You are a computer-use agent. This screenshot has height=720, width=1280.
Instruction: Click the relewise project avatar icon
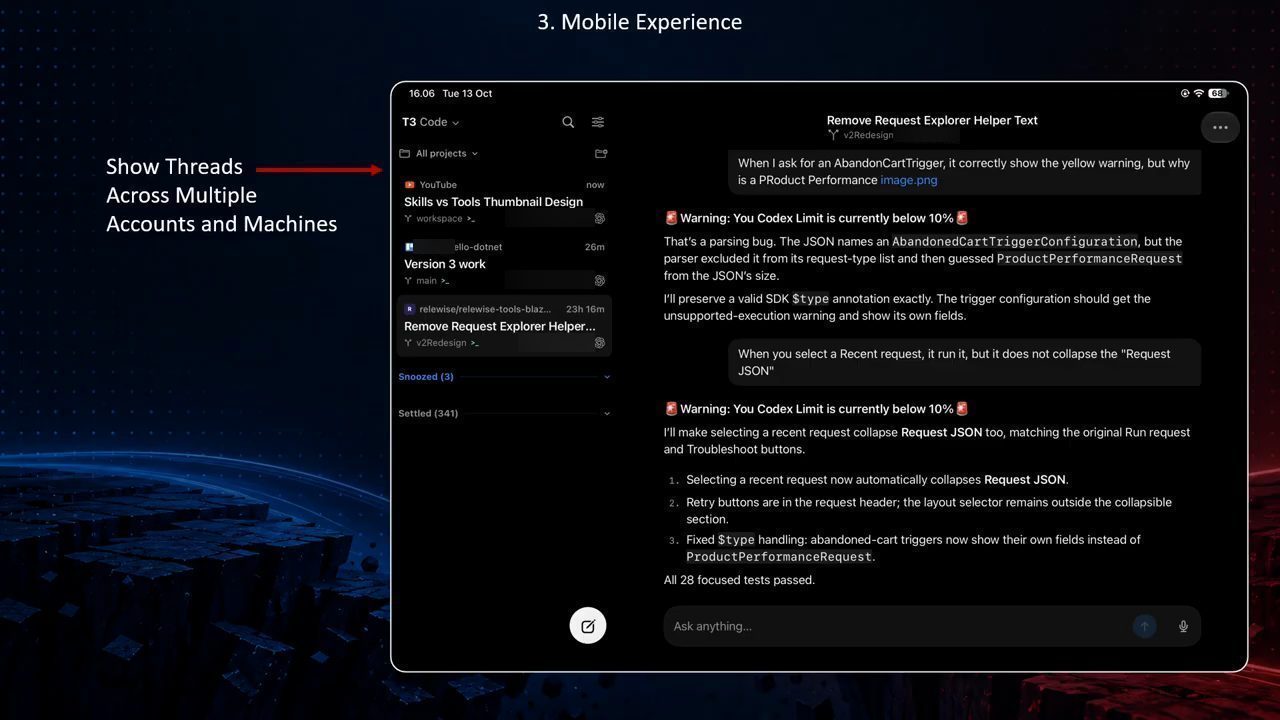tap(409, 309)
